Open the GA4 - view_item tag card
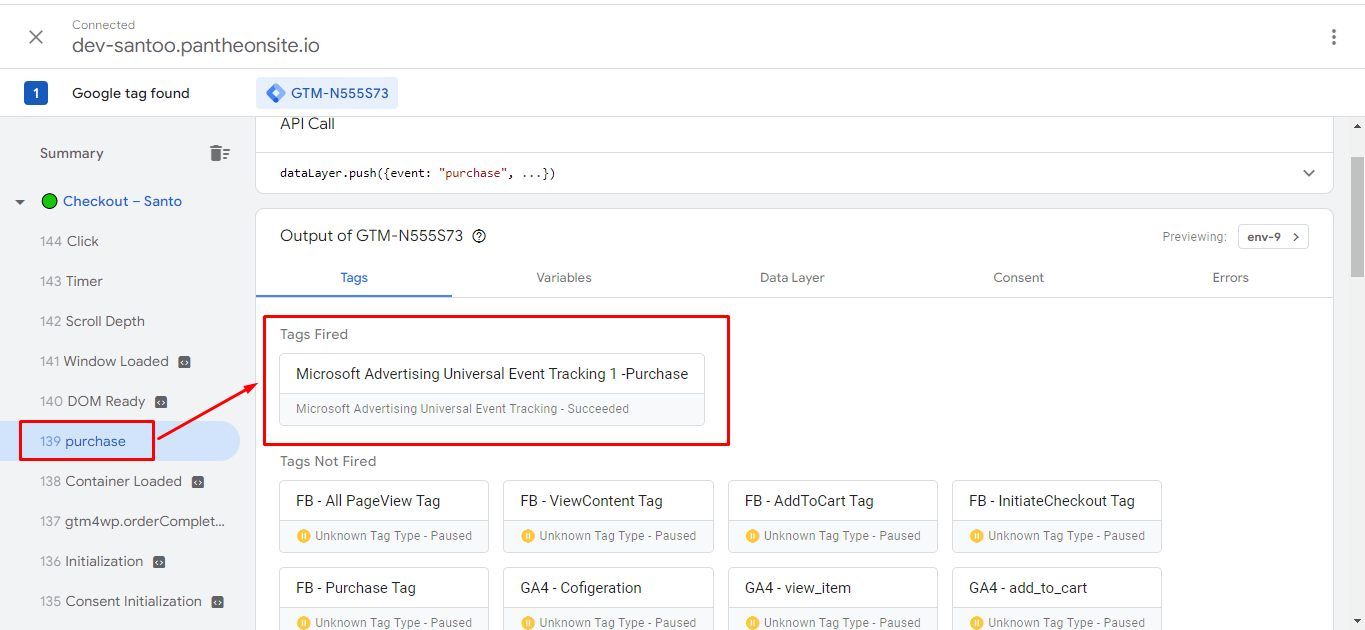Image resolution: width=1365 pixels, height=630 pixels. 833,599
